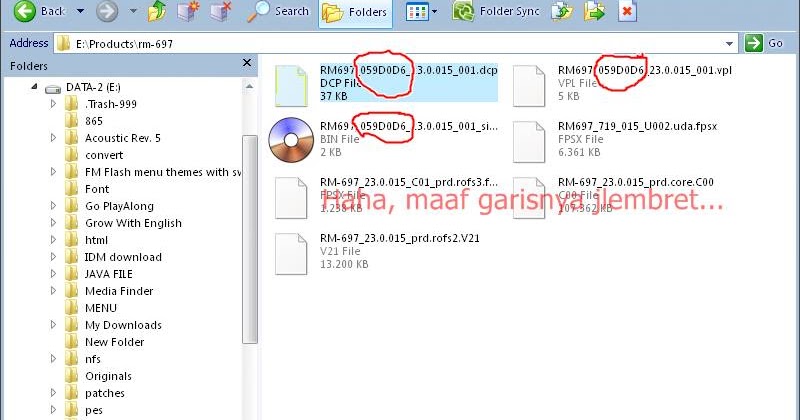Expand the pes folder

pos(53,410)
